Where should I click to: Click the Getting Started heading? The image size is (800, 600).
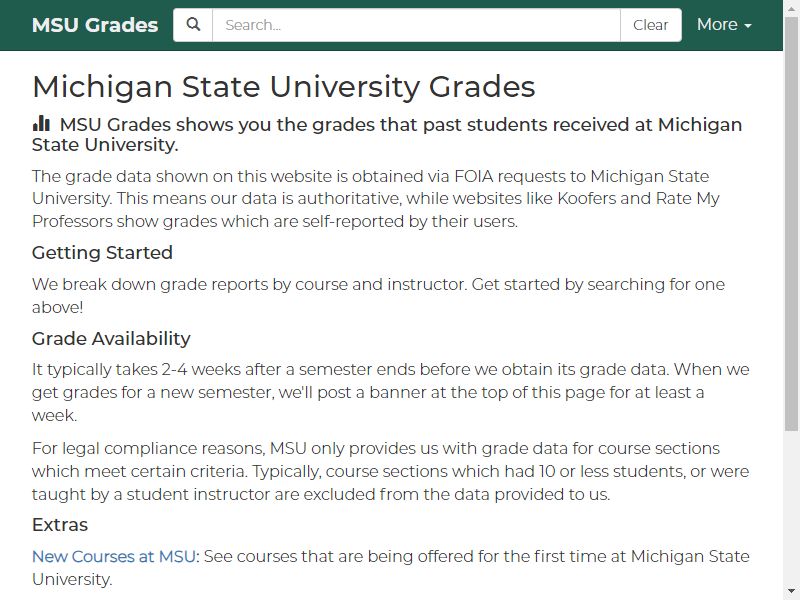click(x=102, y=253)
